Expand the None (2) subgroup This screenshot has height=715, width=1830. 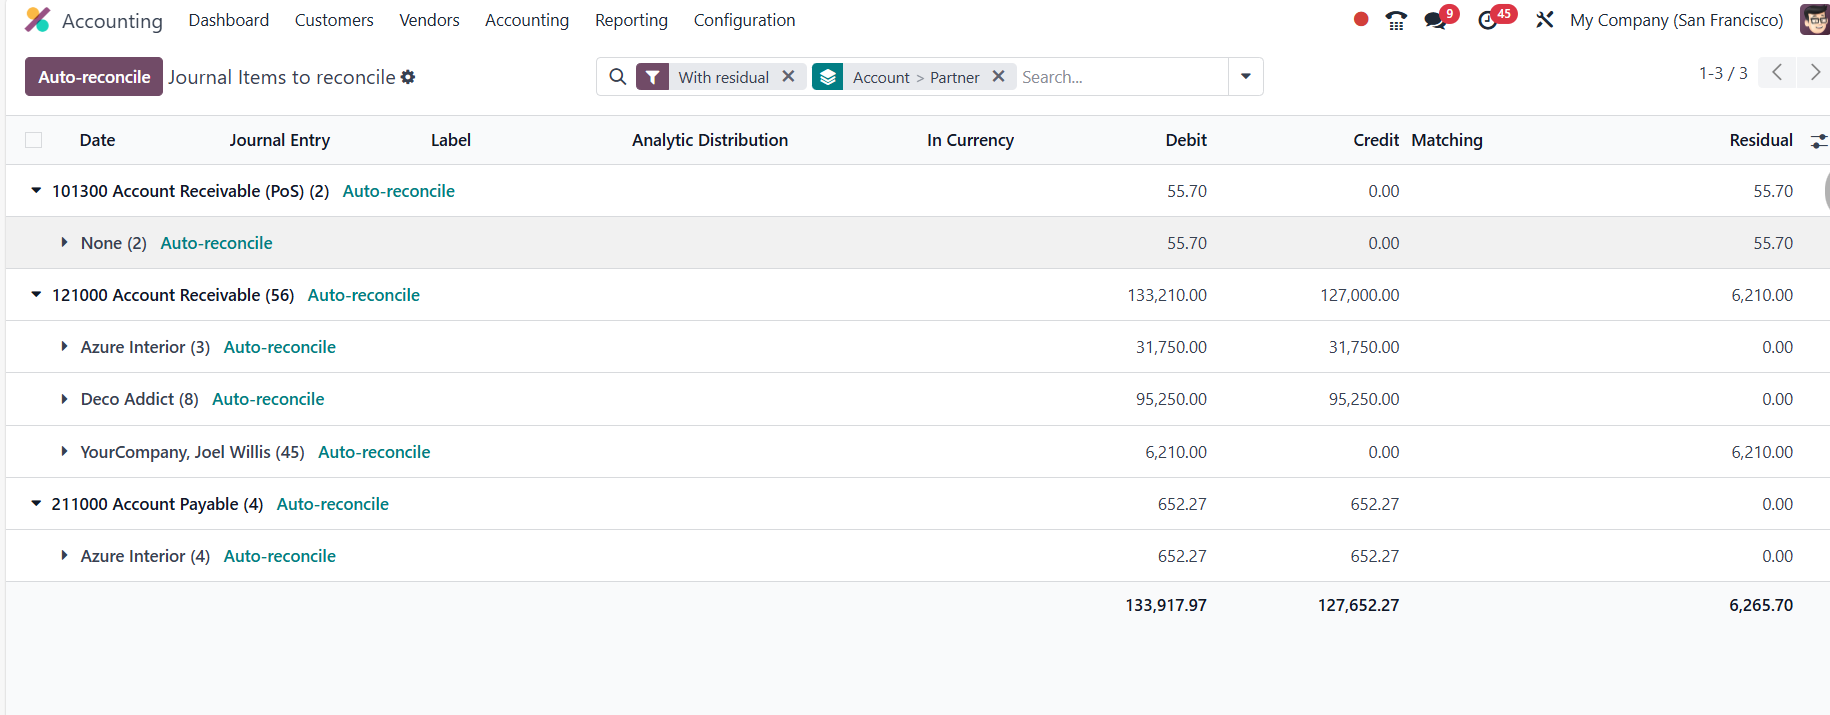pos(64,243)
